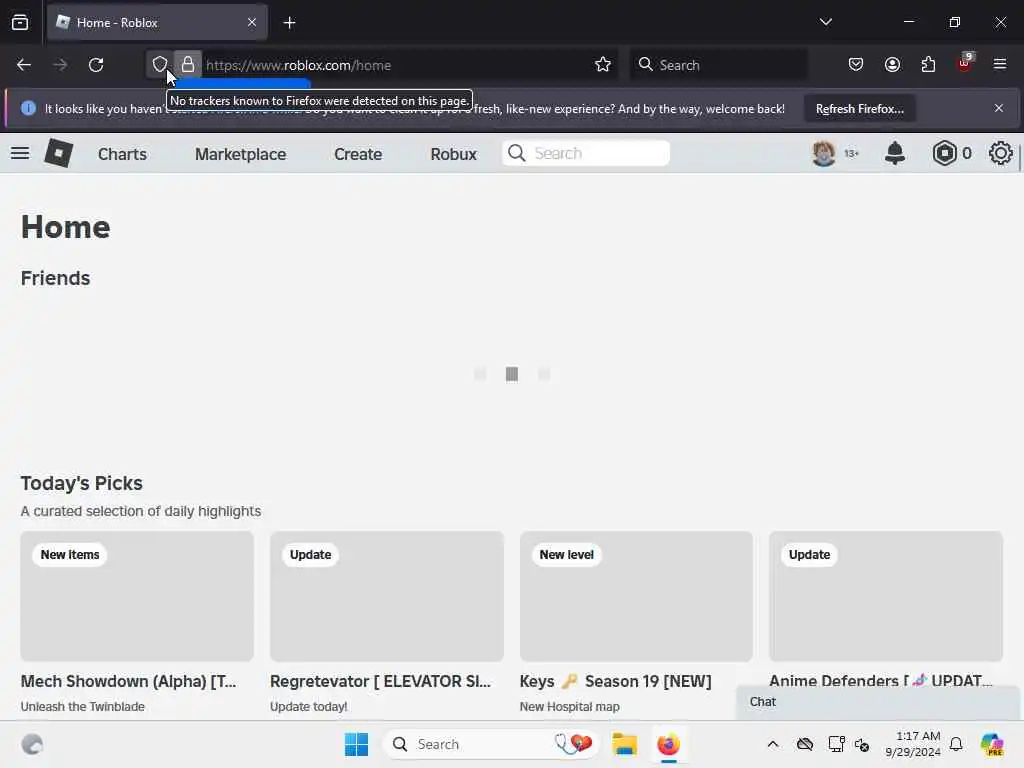Click the Mech Showdown (Alpha) title link

[x=129, y=681]
